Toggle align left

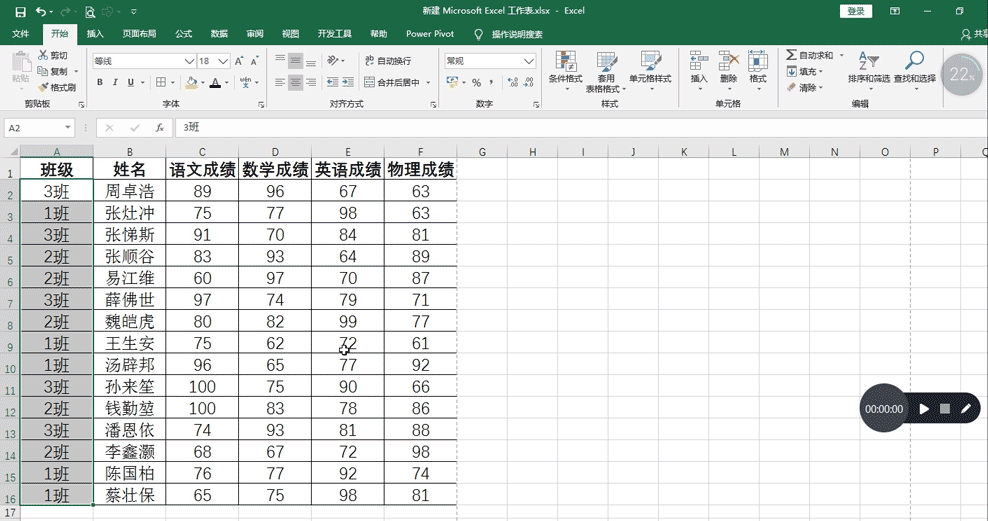click(x=280, y=82)
